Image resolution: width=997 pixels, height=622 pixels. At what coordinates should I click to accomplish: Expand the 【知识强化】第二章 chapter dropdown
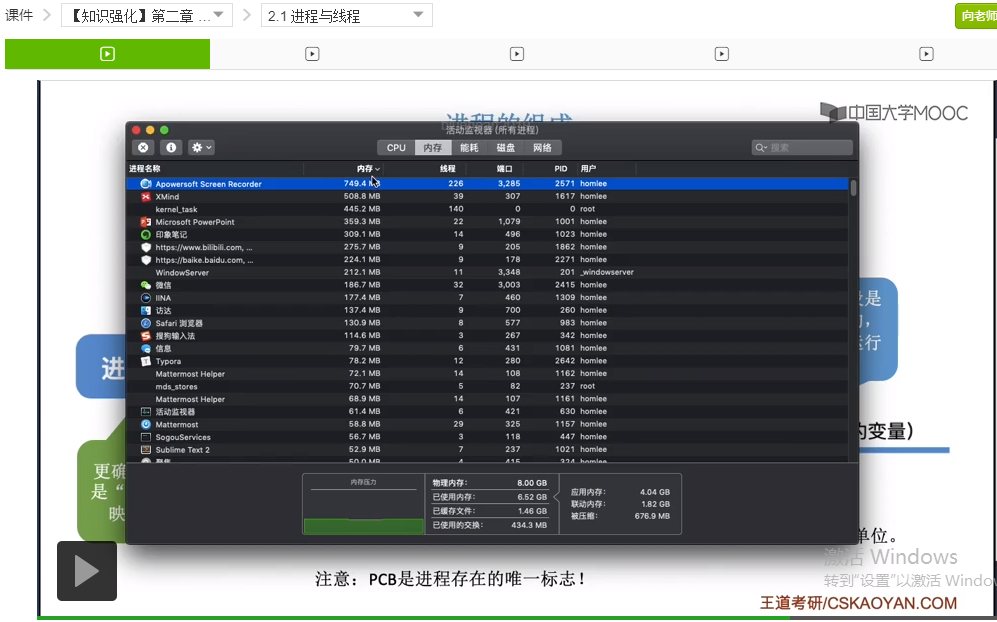click(x=147, y=15)
